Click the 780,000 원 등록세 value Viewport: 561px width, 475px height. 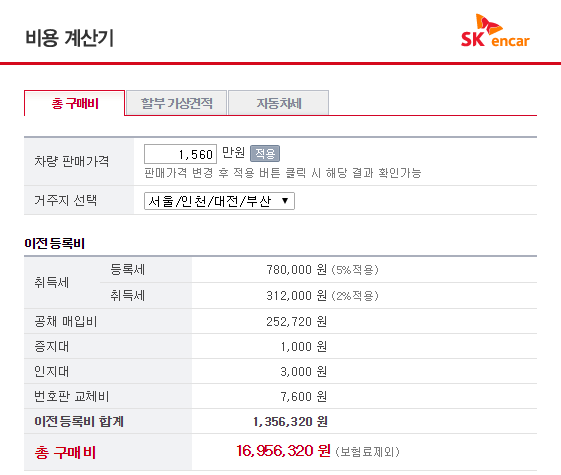(297, 270)
